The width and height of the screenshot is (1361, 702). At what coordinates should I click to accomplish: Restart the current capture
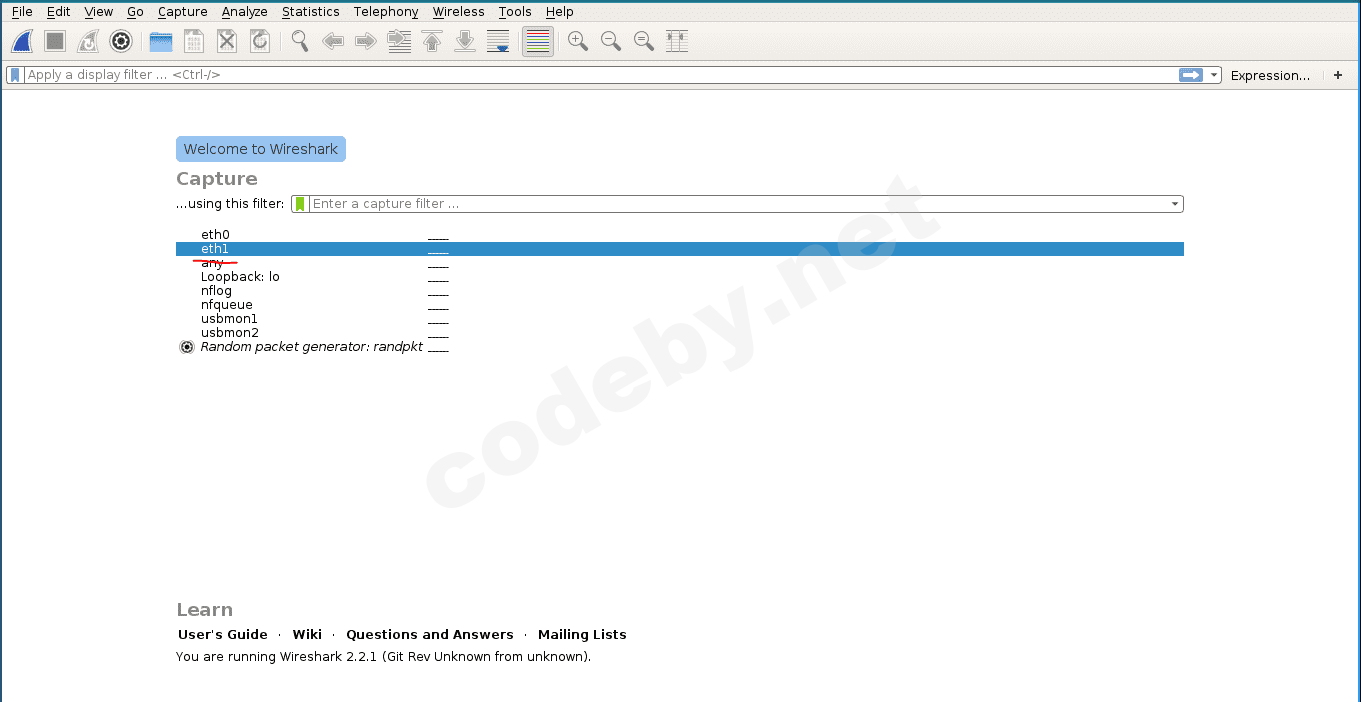click(88, 41)
